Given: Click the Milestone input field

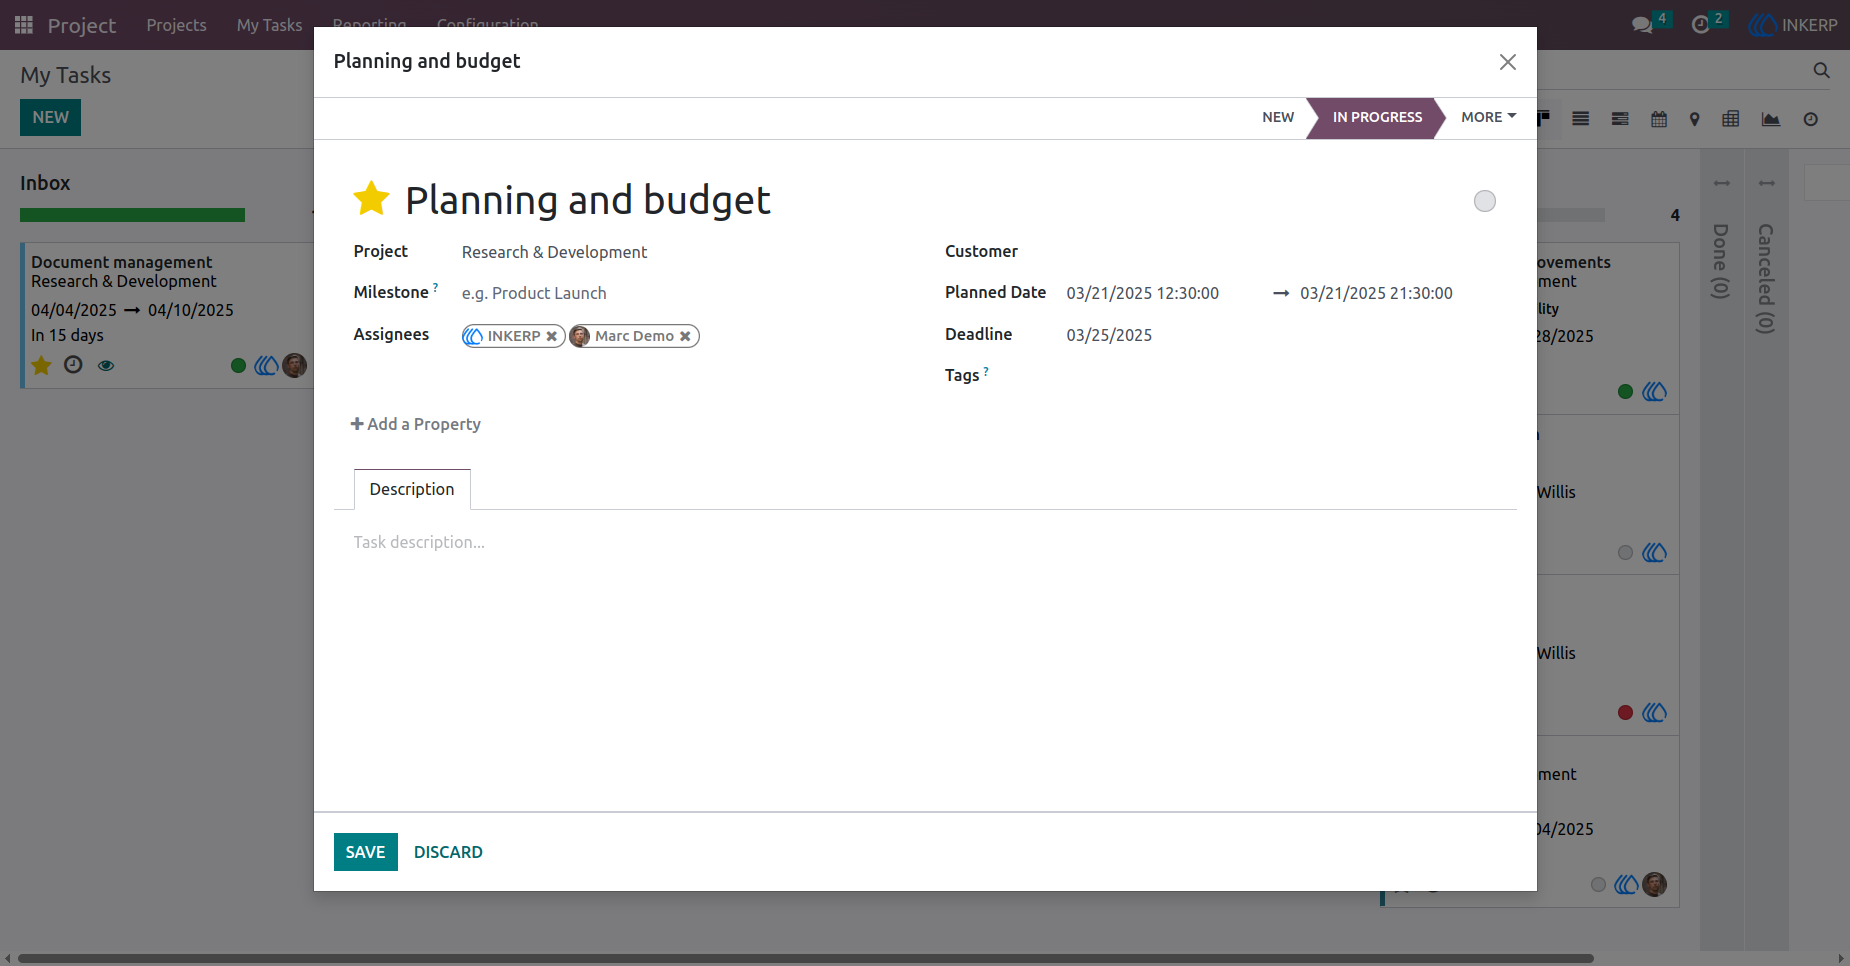Looking at the screenshot, I should coord(683,293).
